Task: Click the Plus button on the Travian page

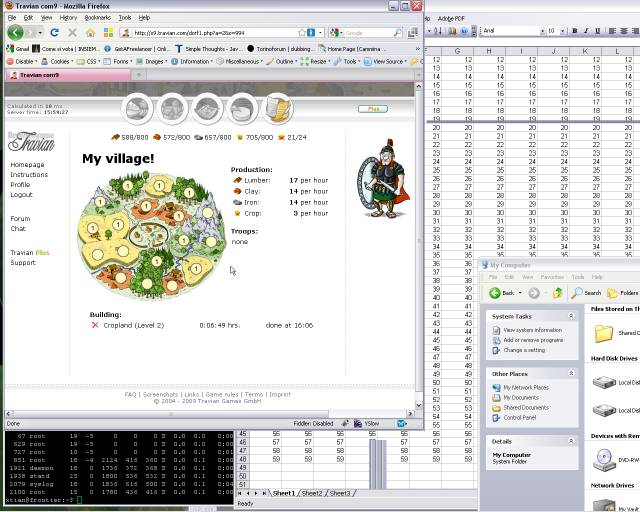Action: [373, 109]
